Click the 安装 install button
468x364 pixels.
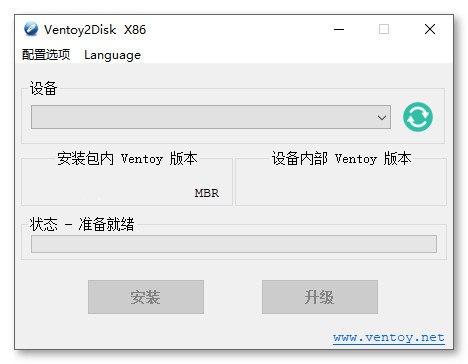(x=146, y=297)
